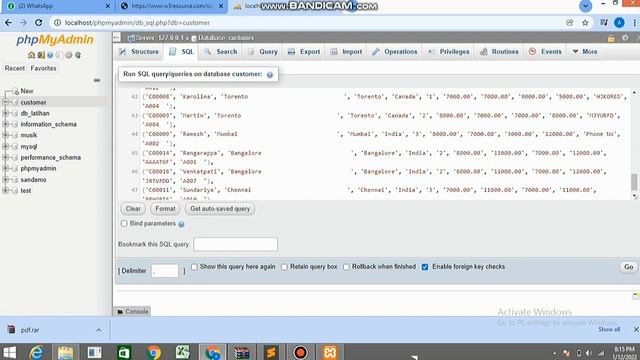
Task: Open Internet Explorer from taskbar
Action: coord(36,352)
